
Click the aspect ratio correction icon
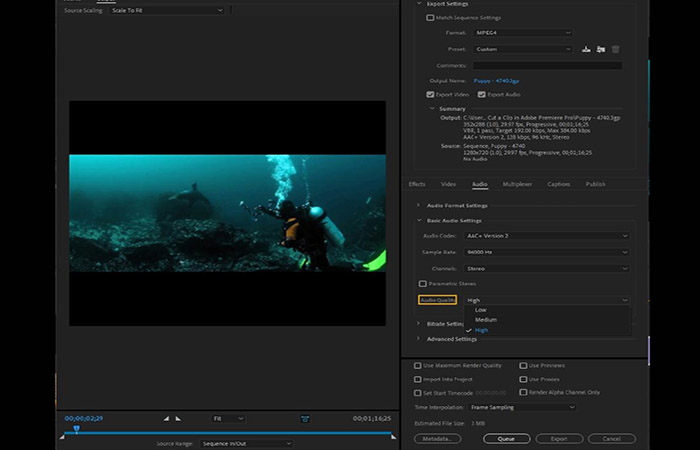click(305, 418)
